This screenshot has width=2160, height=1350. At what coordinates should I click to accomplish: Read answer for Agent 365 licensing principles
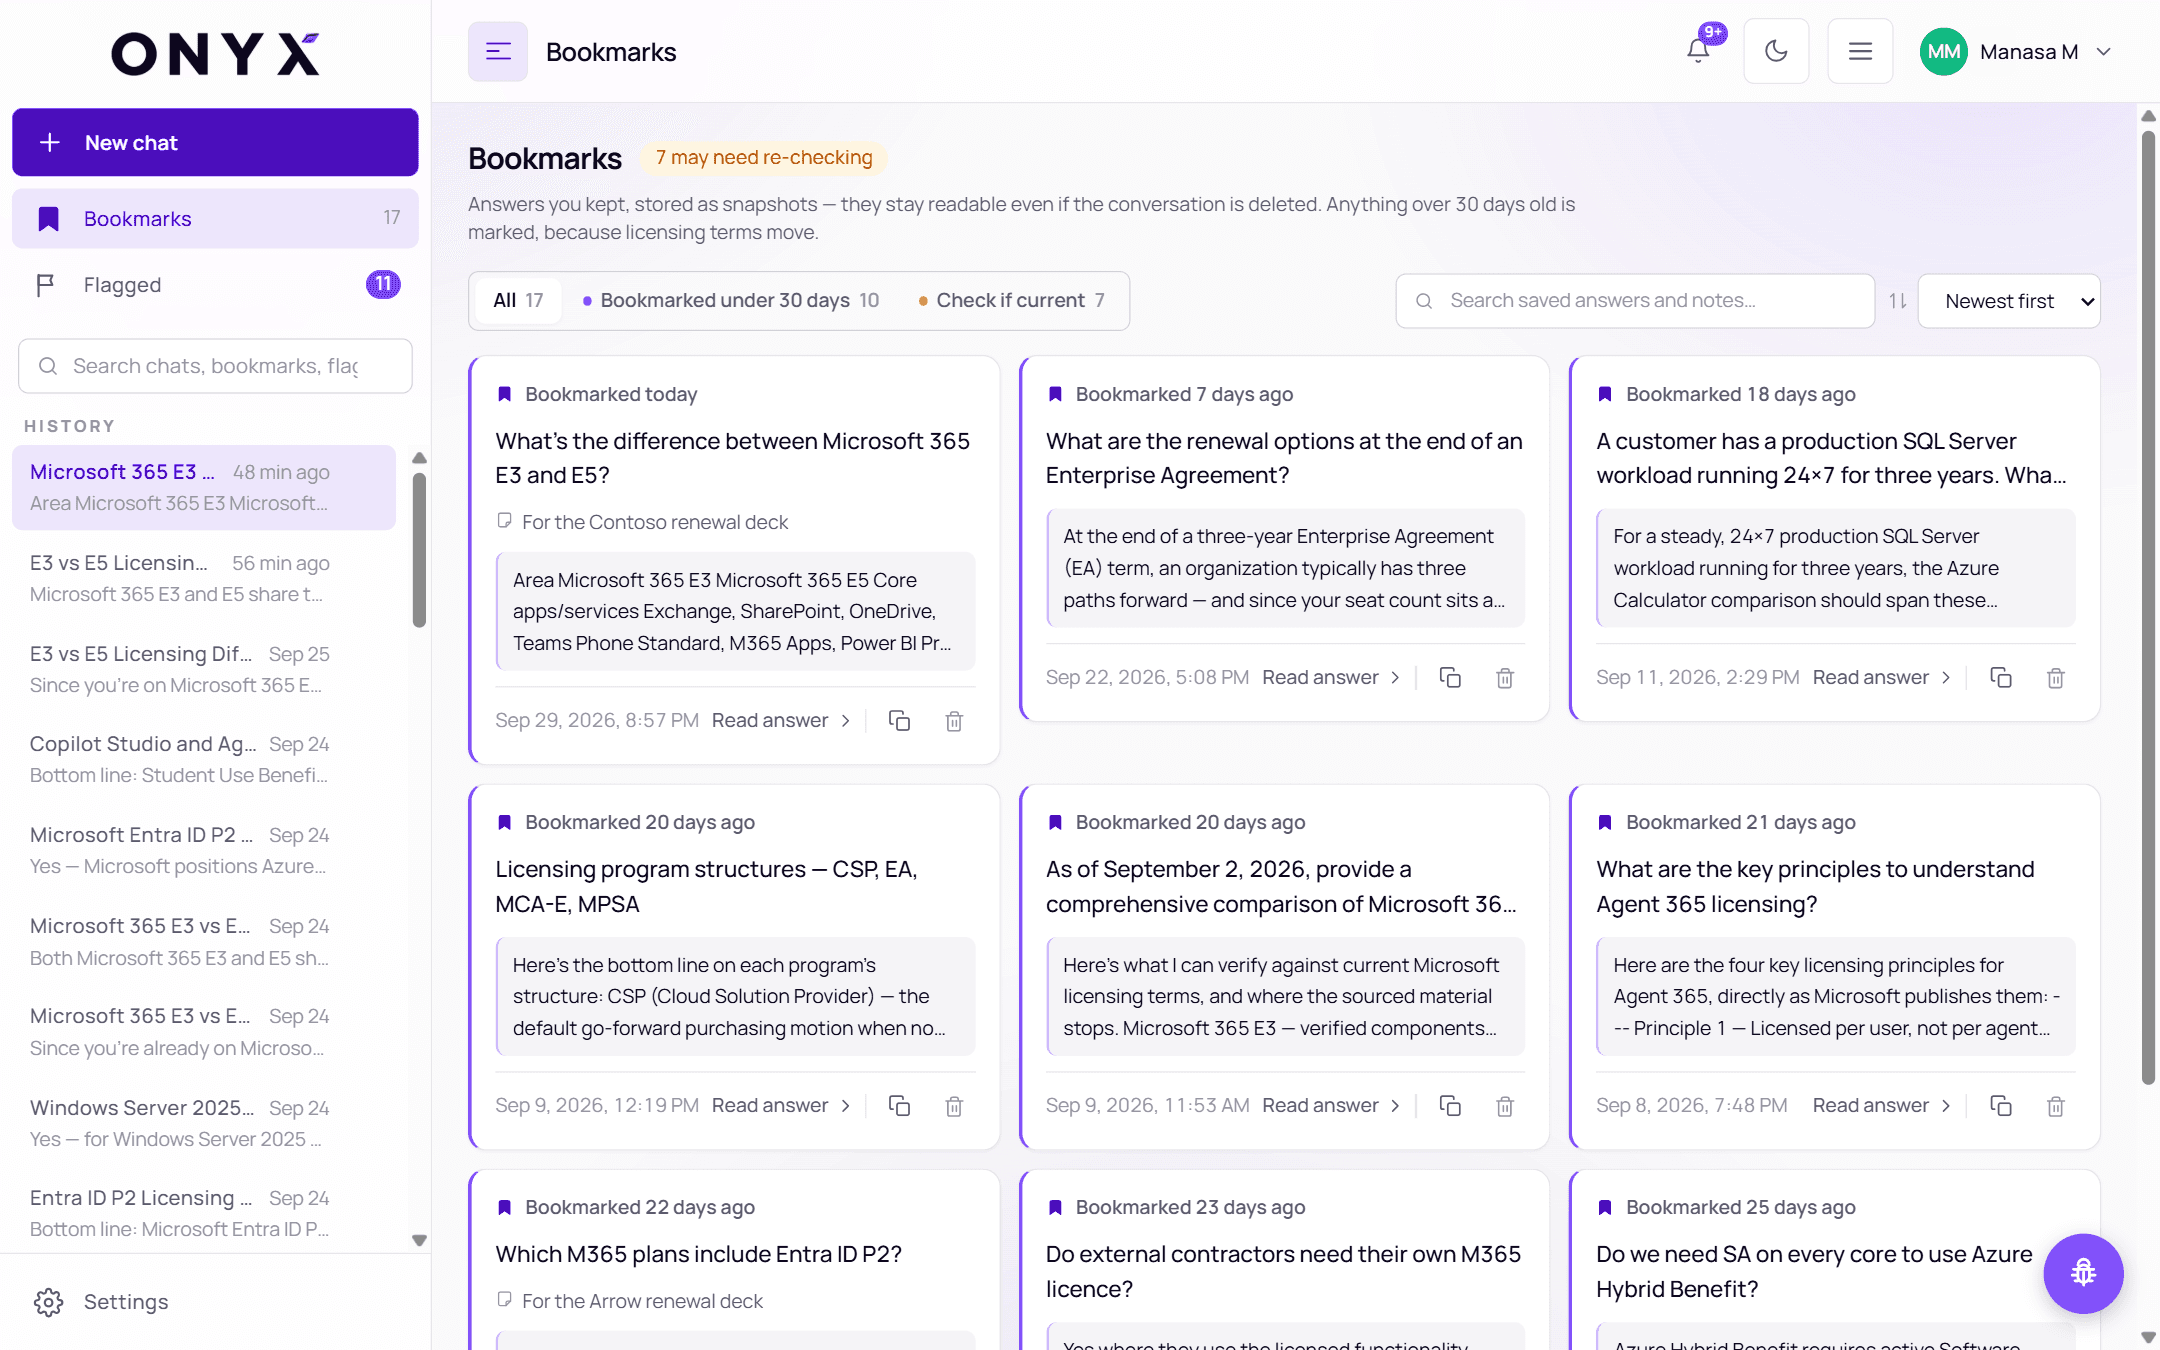[x=1882, y=1106]
